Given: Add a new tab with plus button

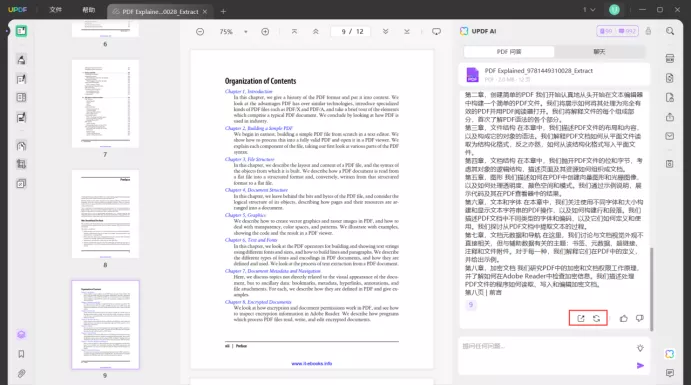Looking at the screenshot, I should [x=223, y=12].
